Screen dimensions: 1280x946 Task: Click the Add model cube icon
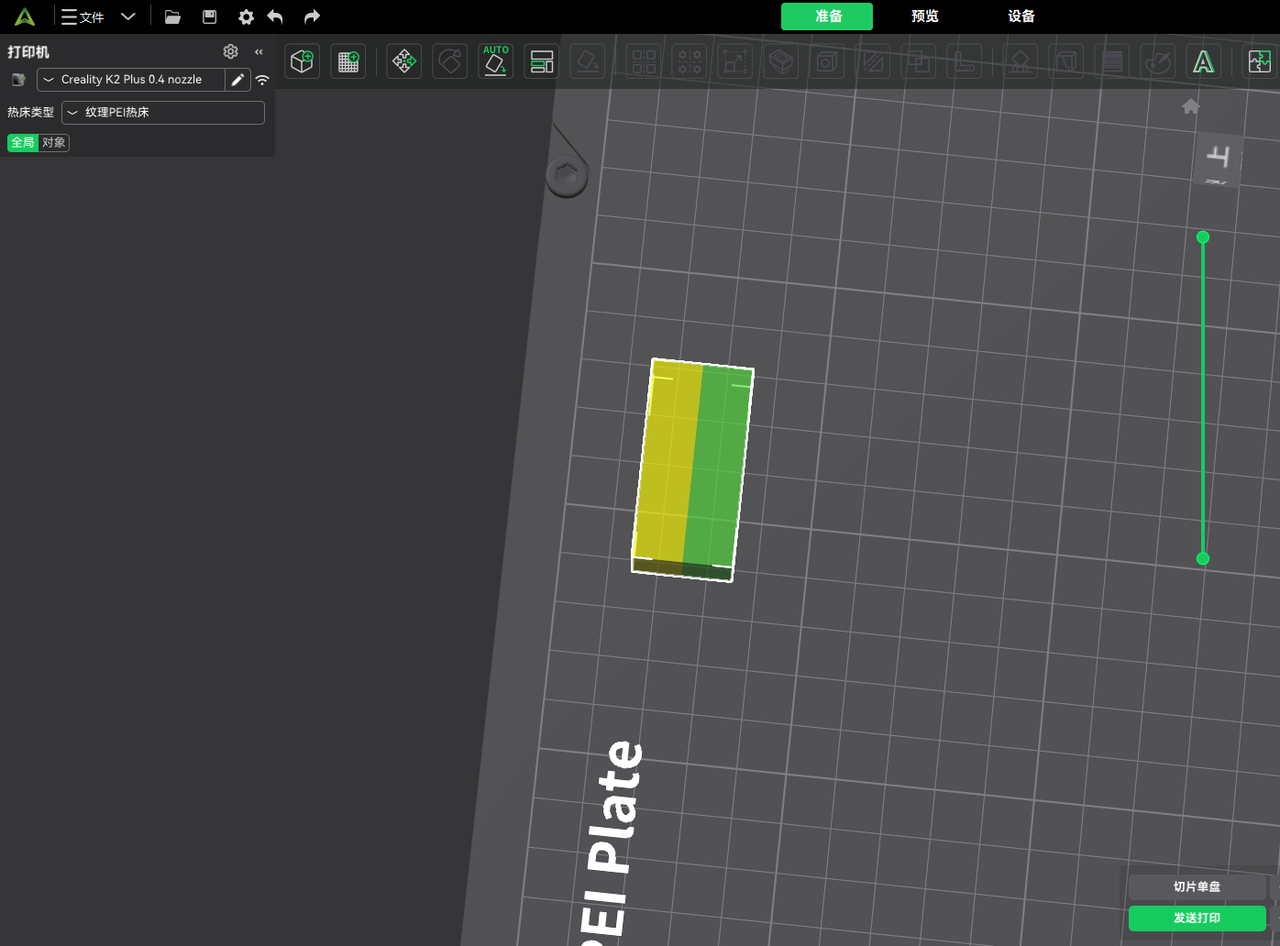coord(302,62)
